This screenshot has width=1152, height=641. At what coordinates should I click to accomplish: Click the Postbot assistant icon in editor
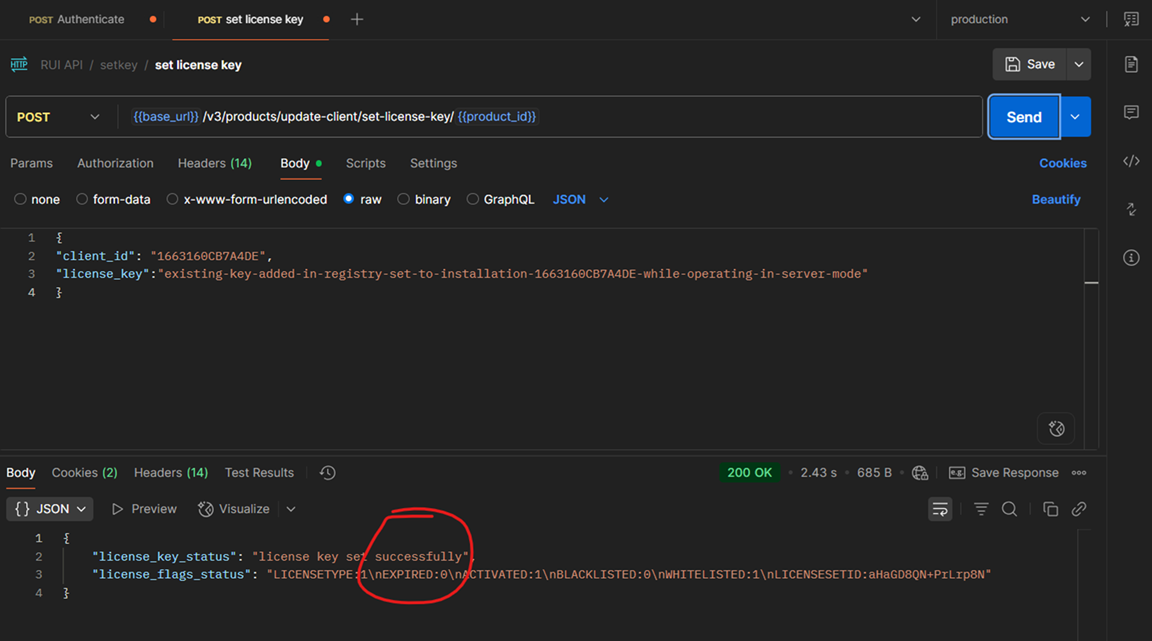click(x=1056, y=429)
